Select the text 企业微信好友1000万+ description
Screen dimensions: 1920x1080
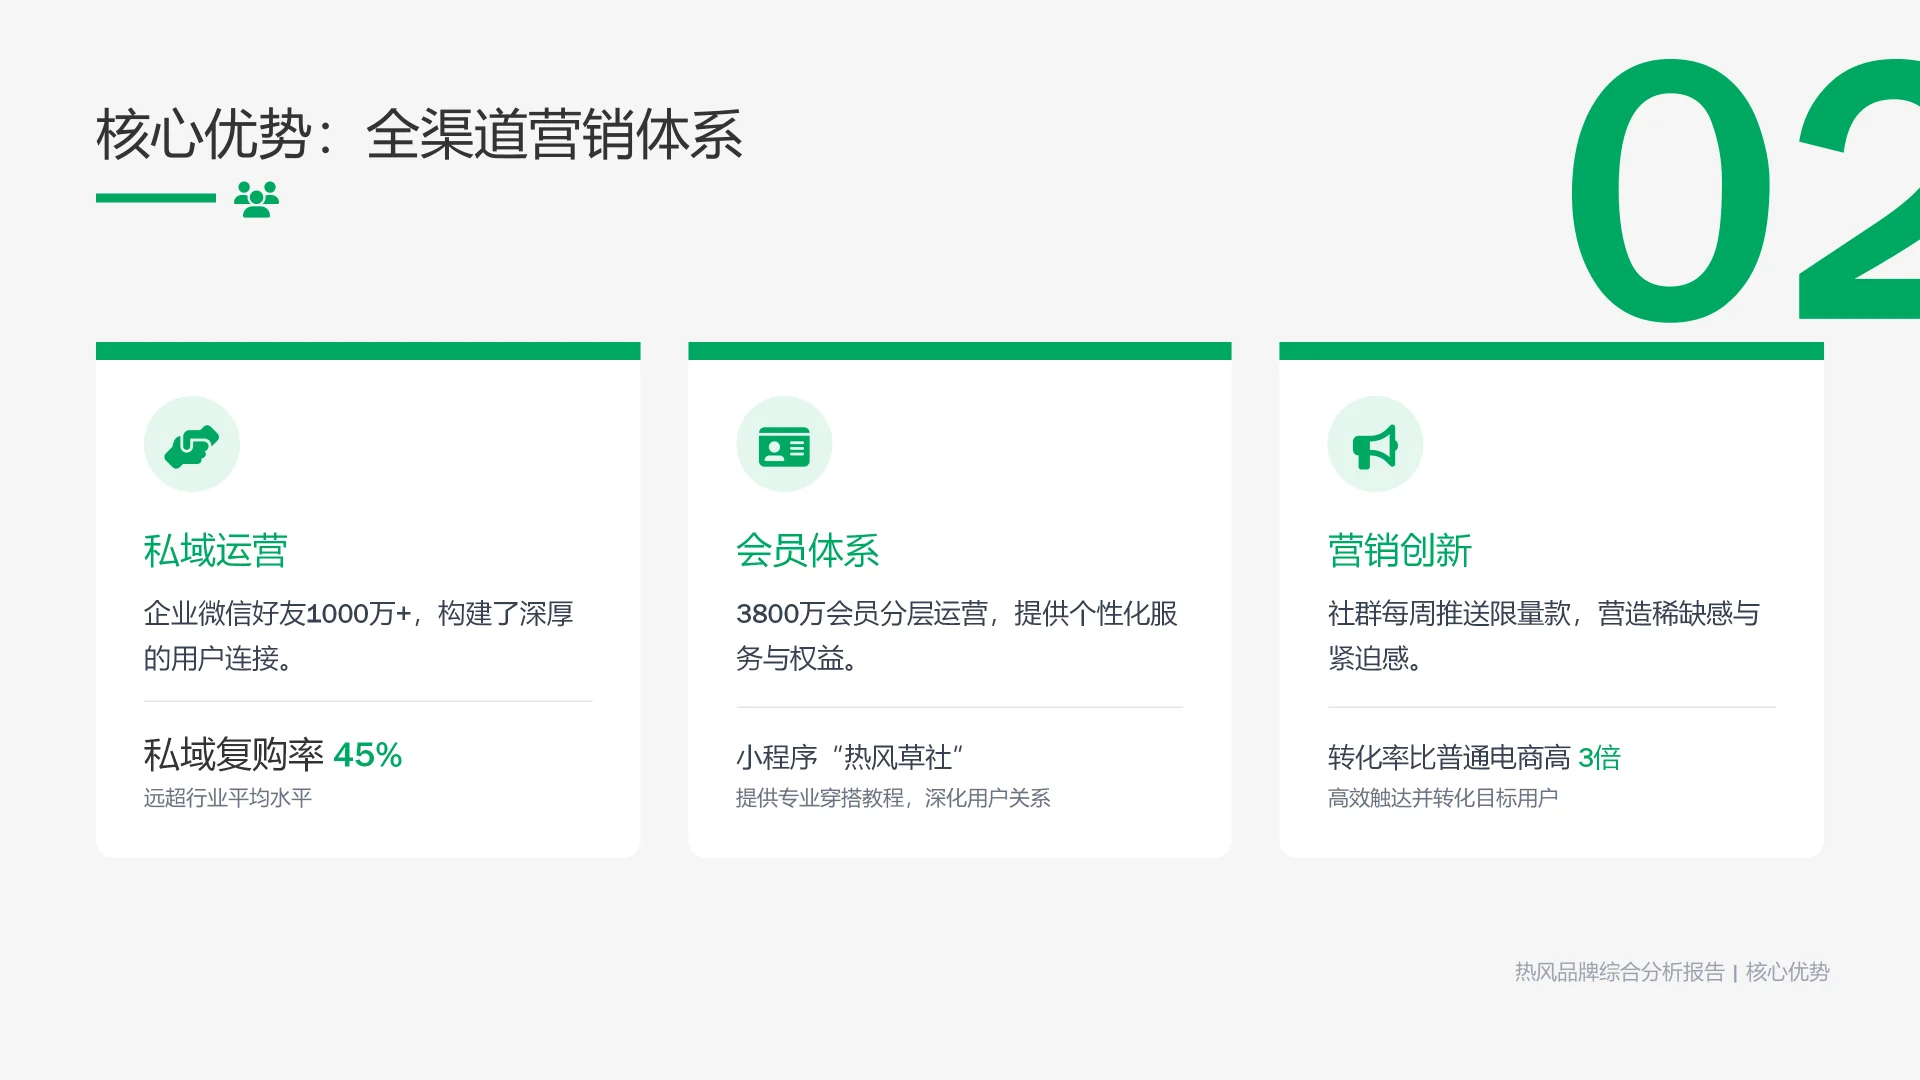click(358, 636)
